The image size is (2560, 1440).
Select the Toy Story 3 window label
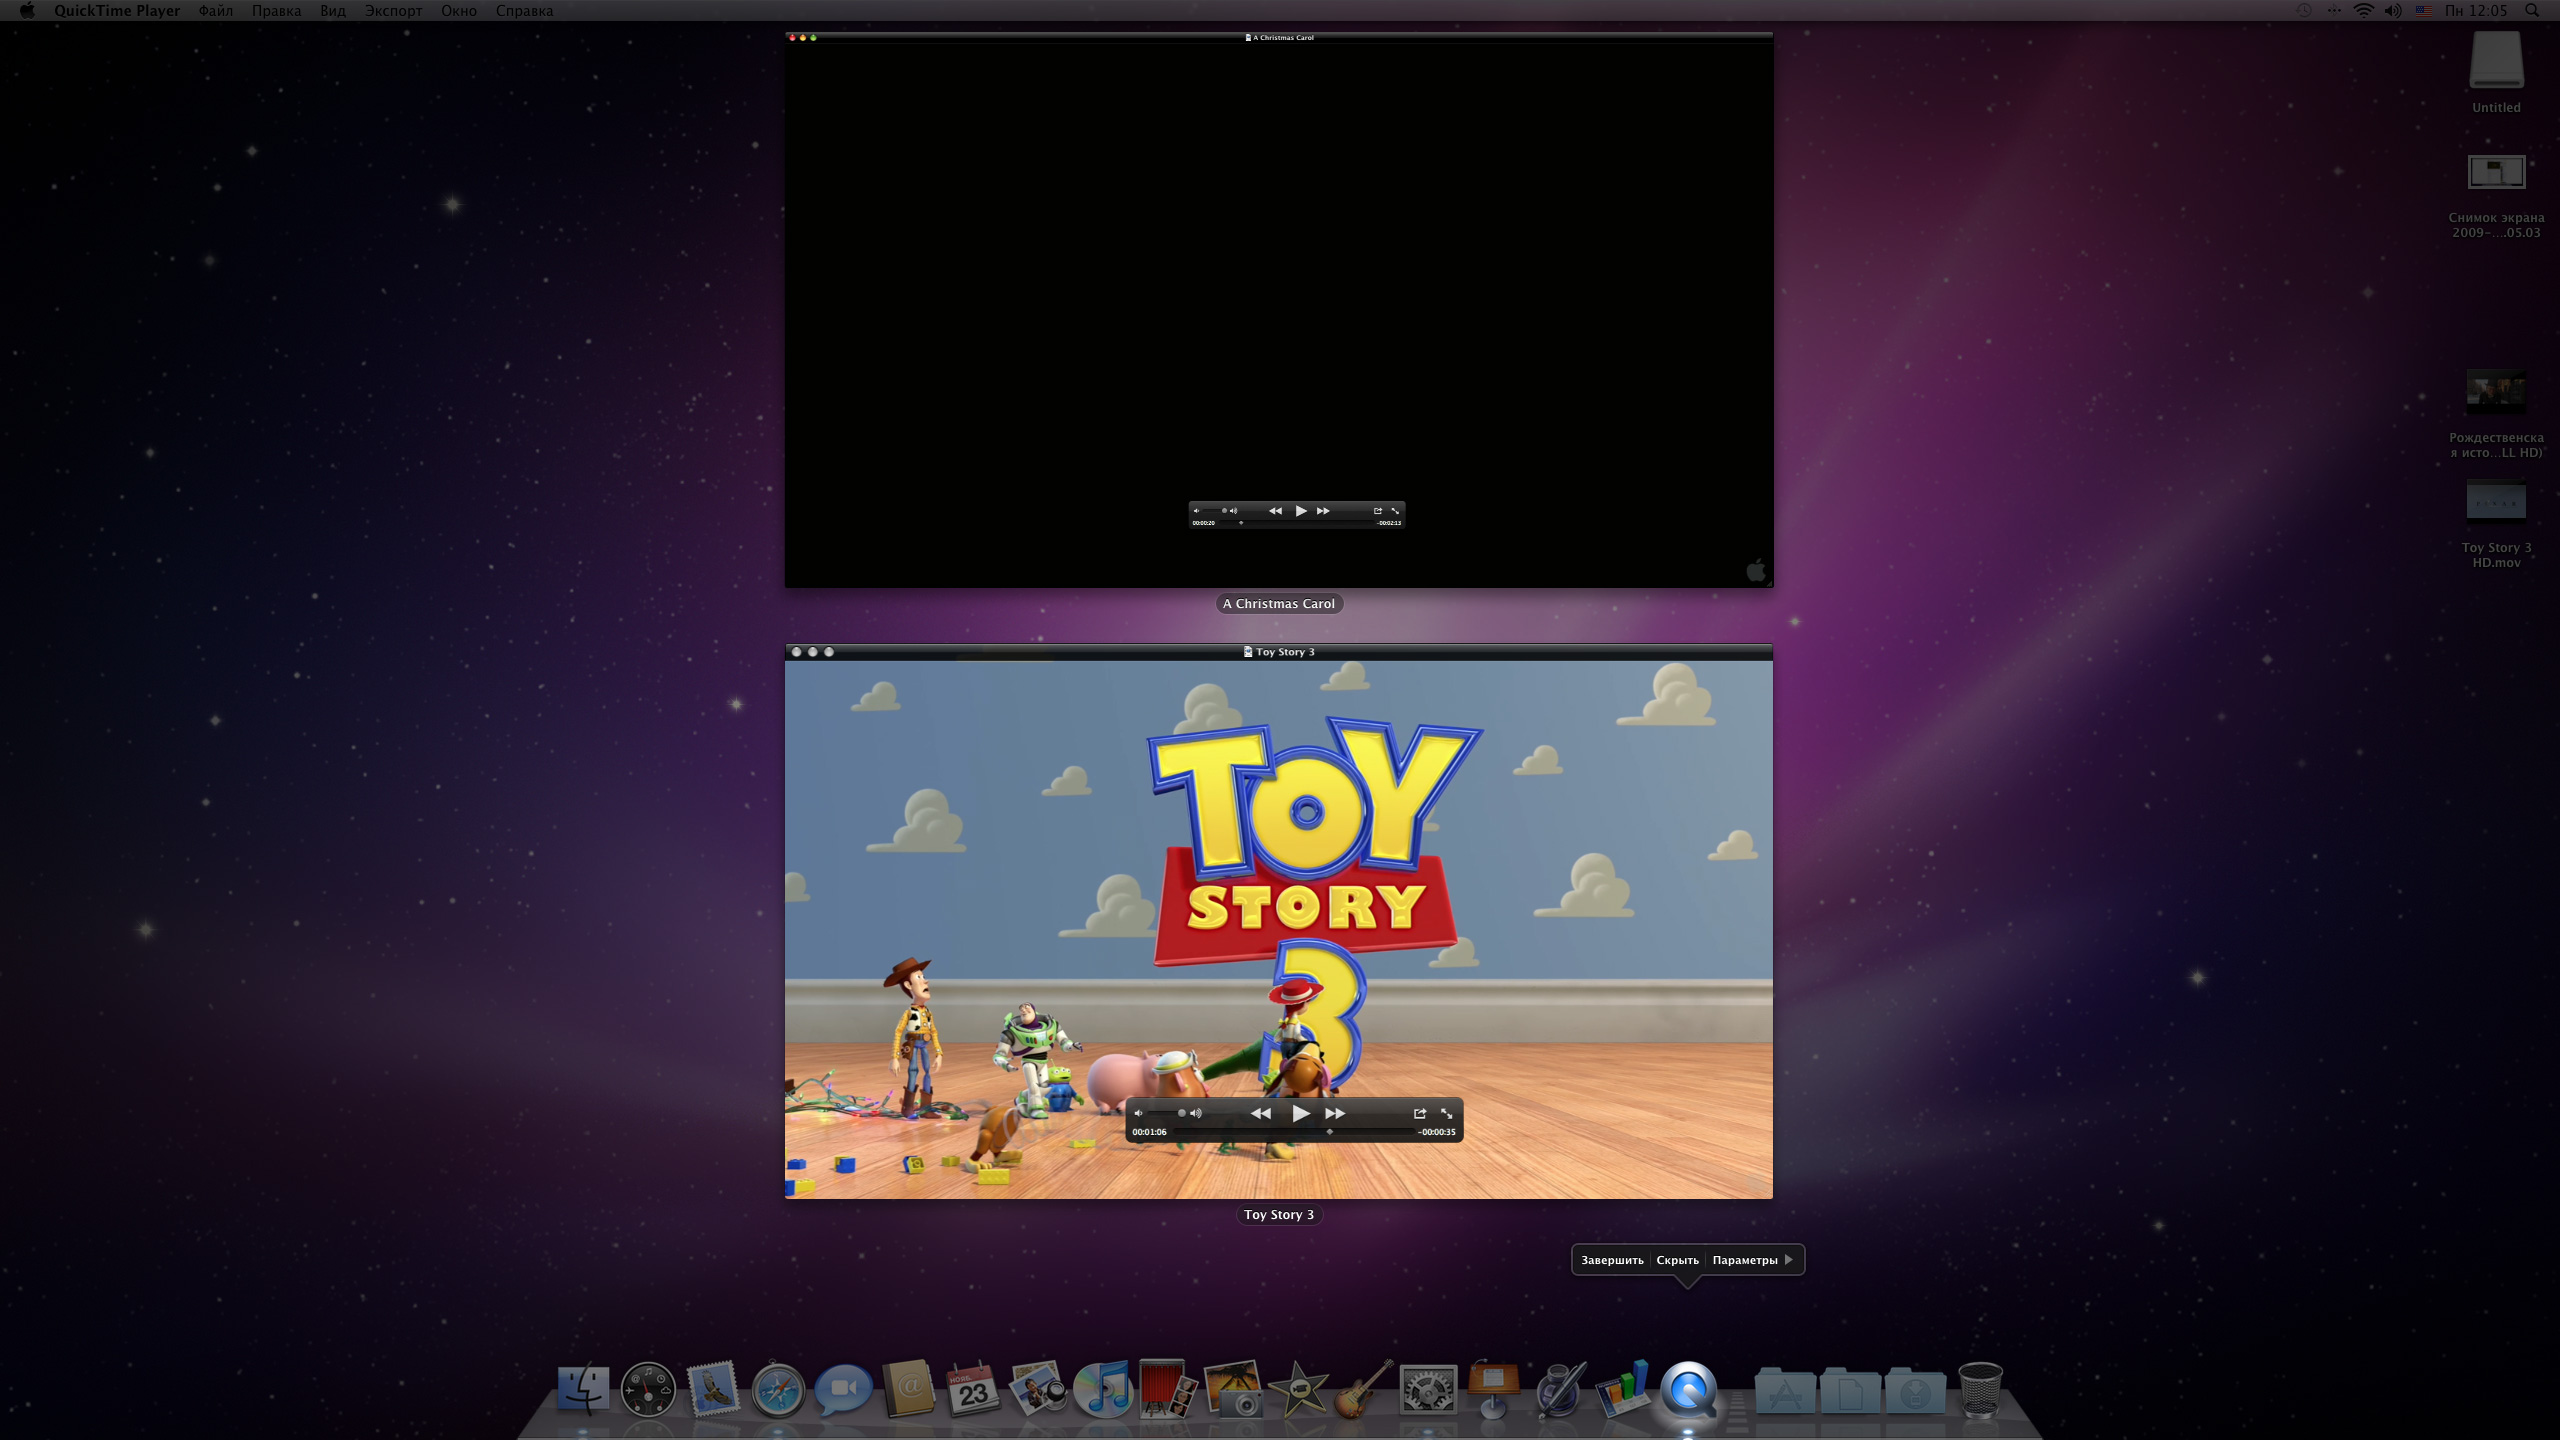click(1279, 1215)
